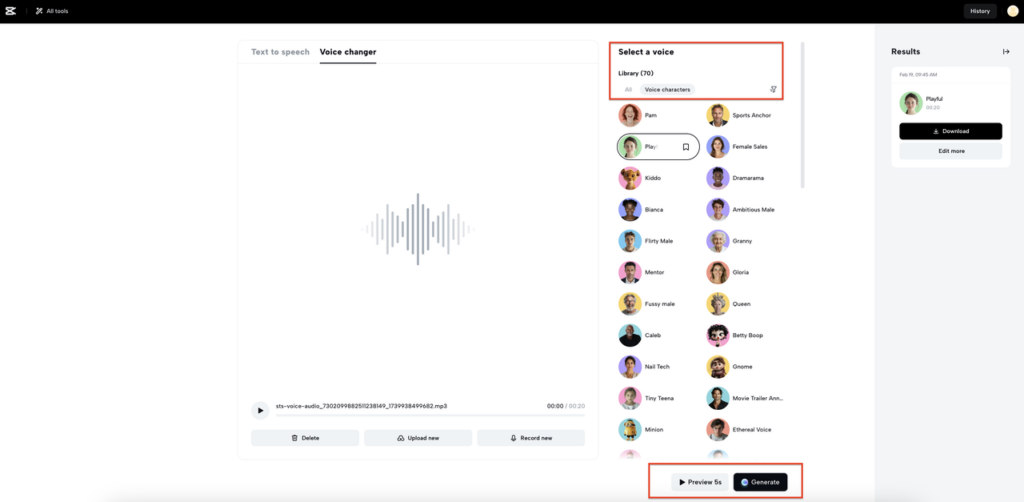1024x502 pixels.
Task: Select the Kiddo voice avatar
Action: (630, 178)
